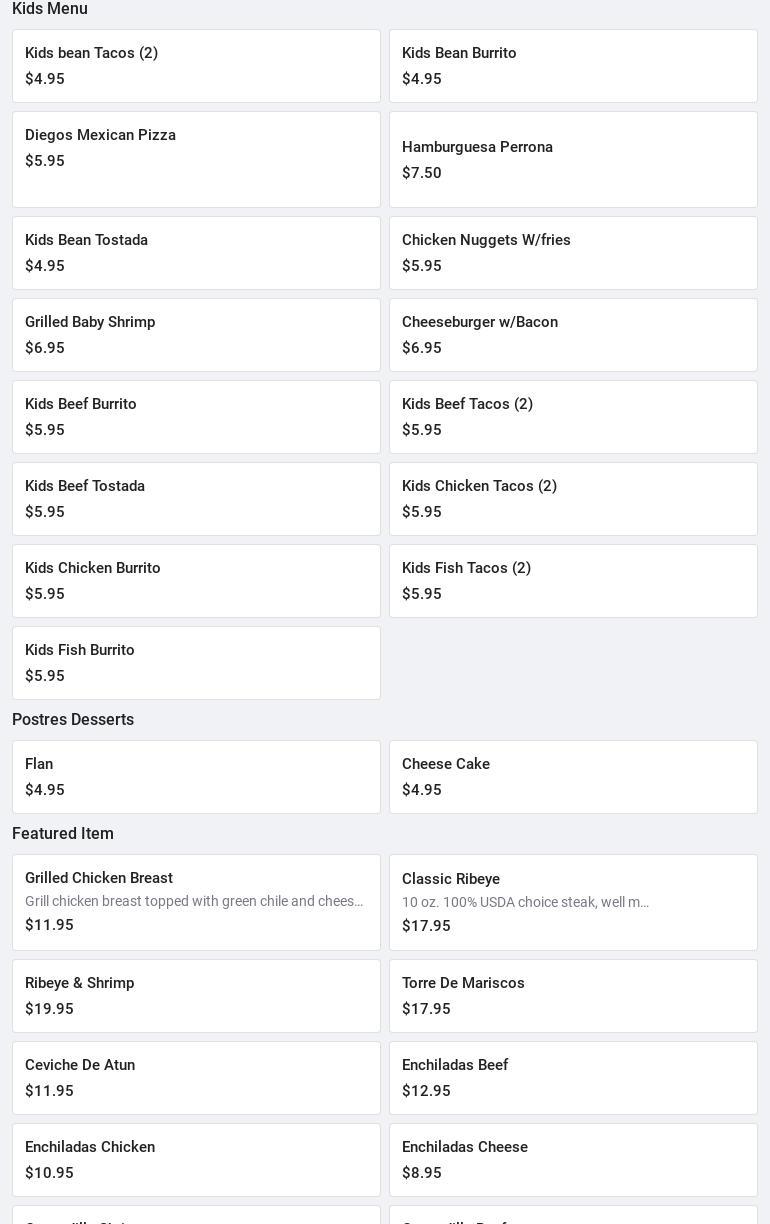Pick Enchiladas Beef

(x=573, y=1078)
